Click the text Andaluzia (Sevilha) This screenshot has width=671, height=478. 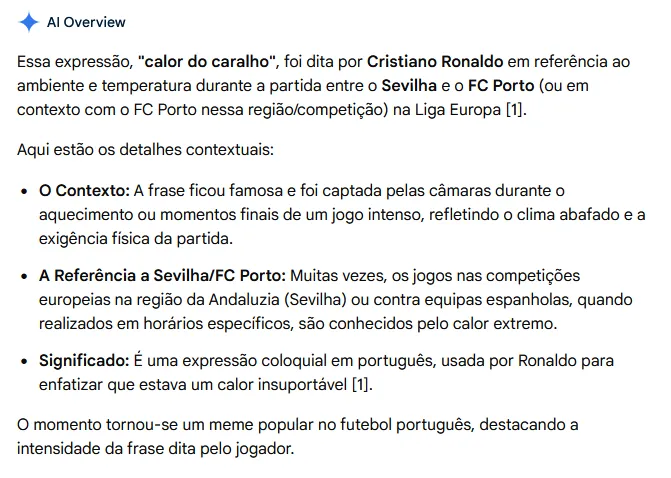tap(277, 300)
